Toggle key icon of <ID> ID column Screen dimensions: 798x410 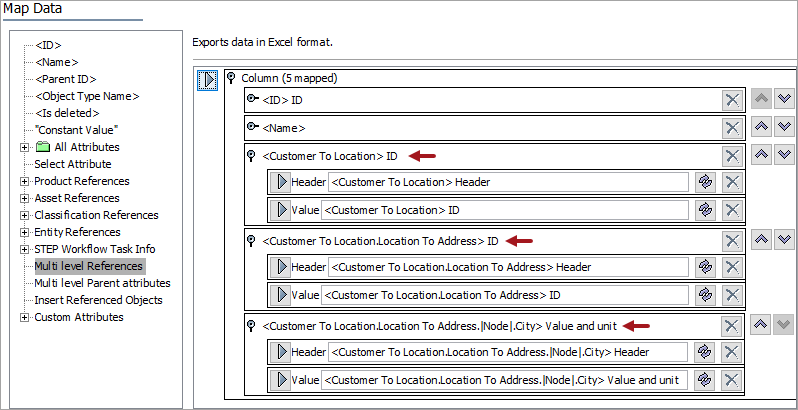click(x=252, y=100)
